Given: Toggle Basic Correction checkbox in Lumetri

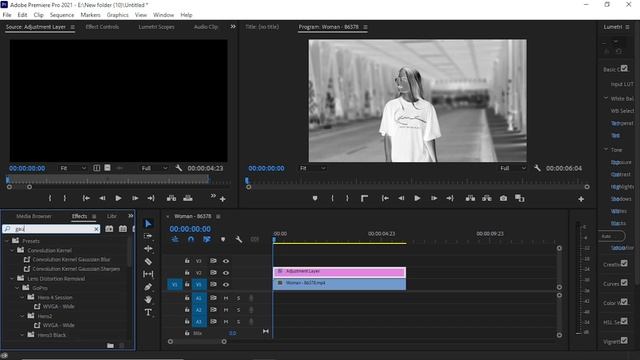Looking at the screenshot, I should click(x=624, y=68).
